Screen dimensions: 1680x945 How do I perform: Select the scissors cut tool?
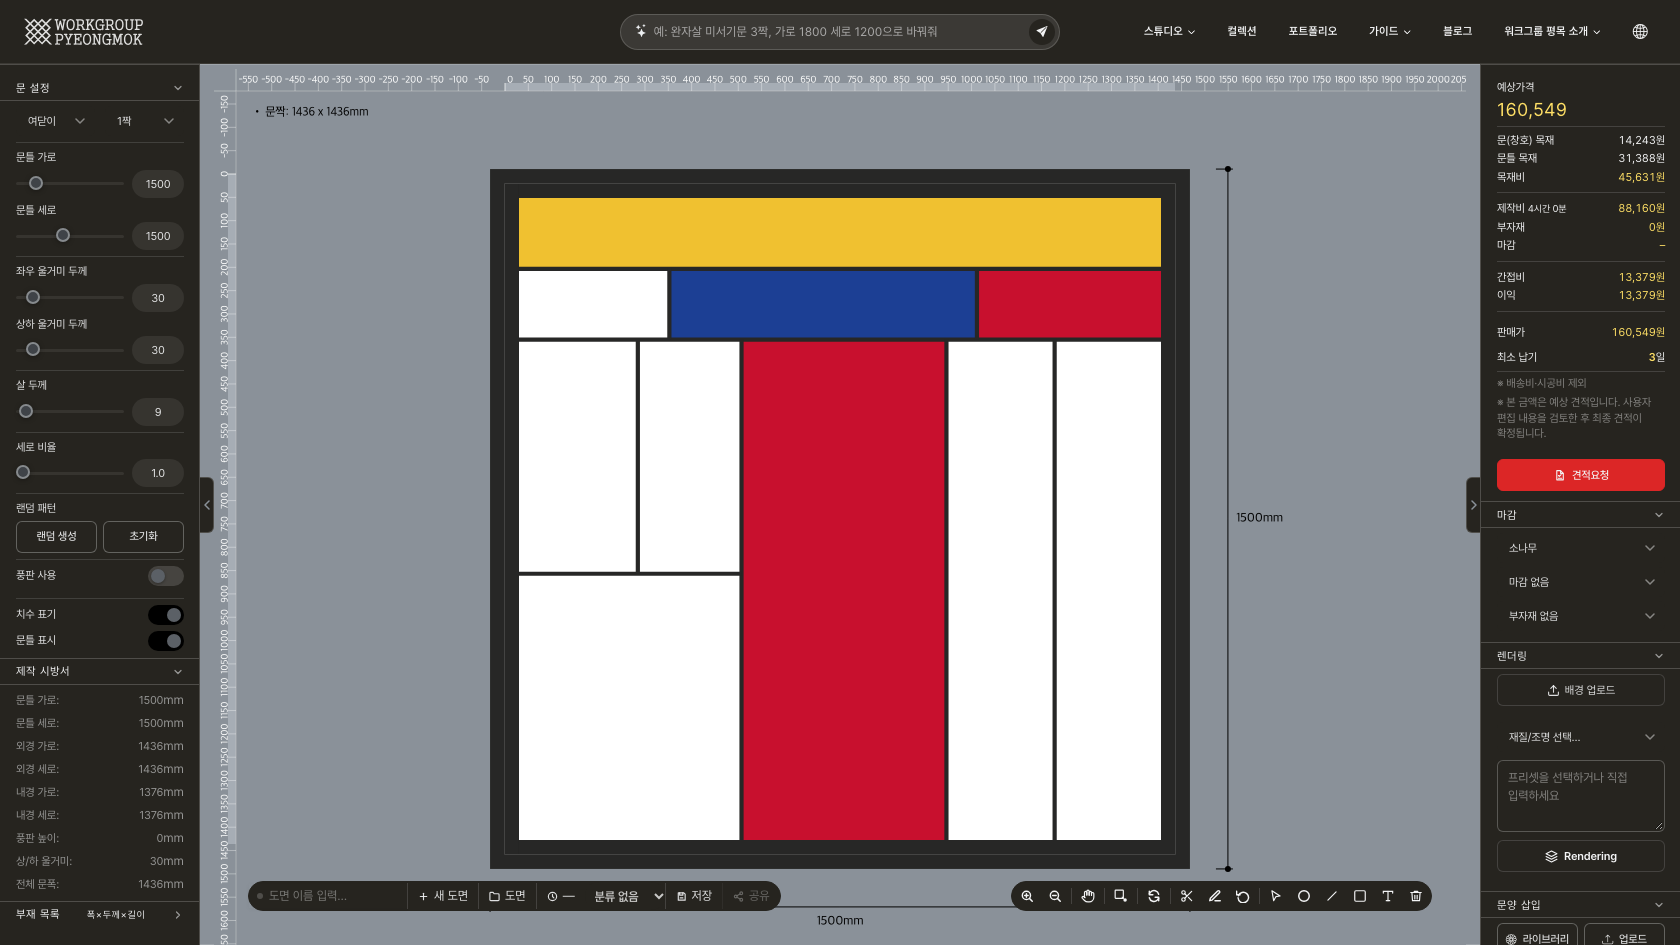tap(1187, 896)
